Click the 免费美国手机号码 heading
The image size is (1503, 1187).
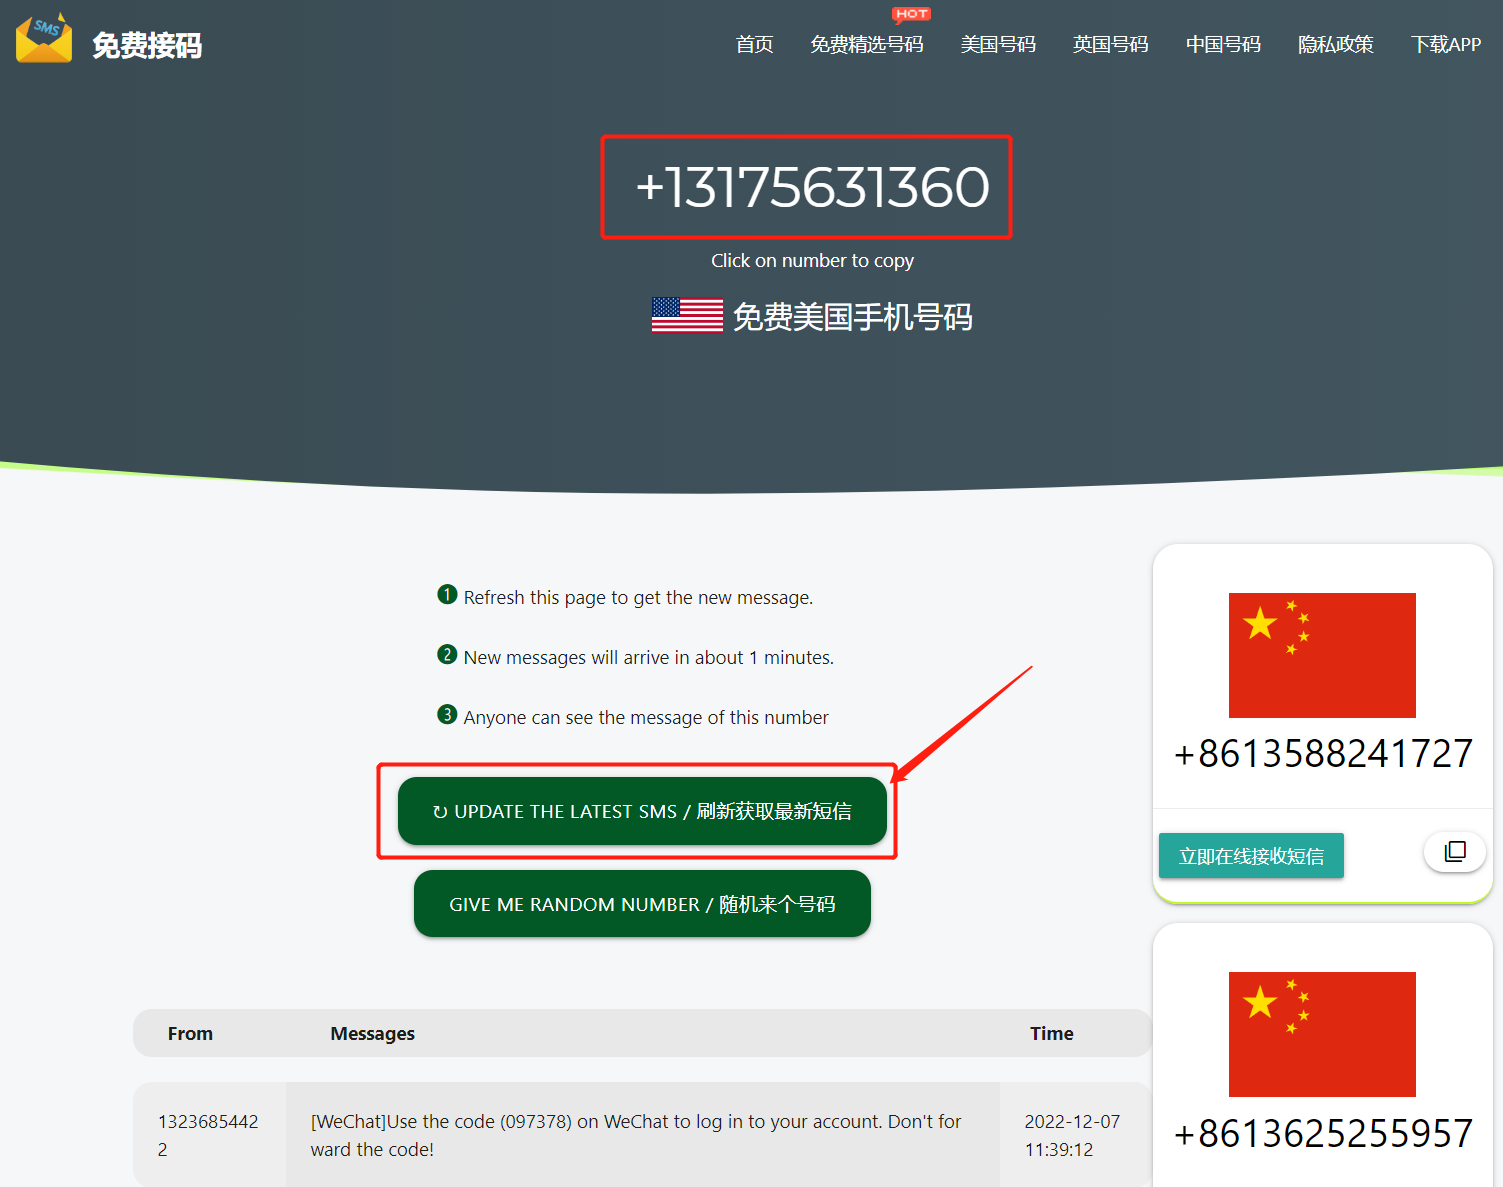tap(852, 317)
